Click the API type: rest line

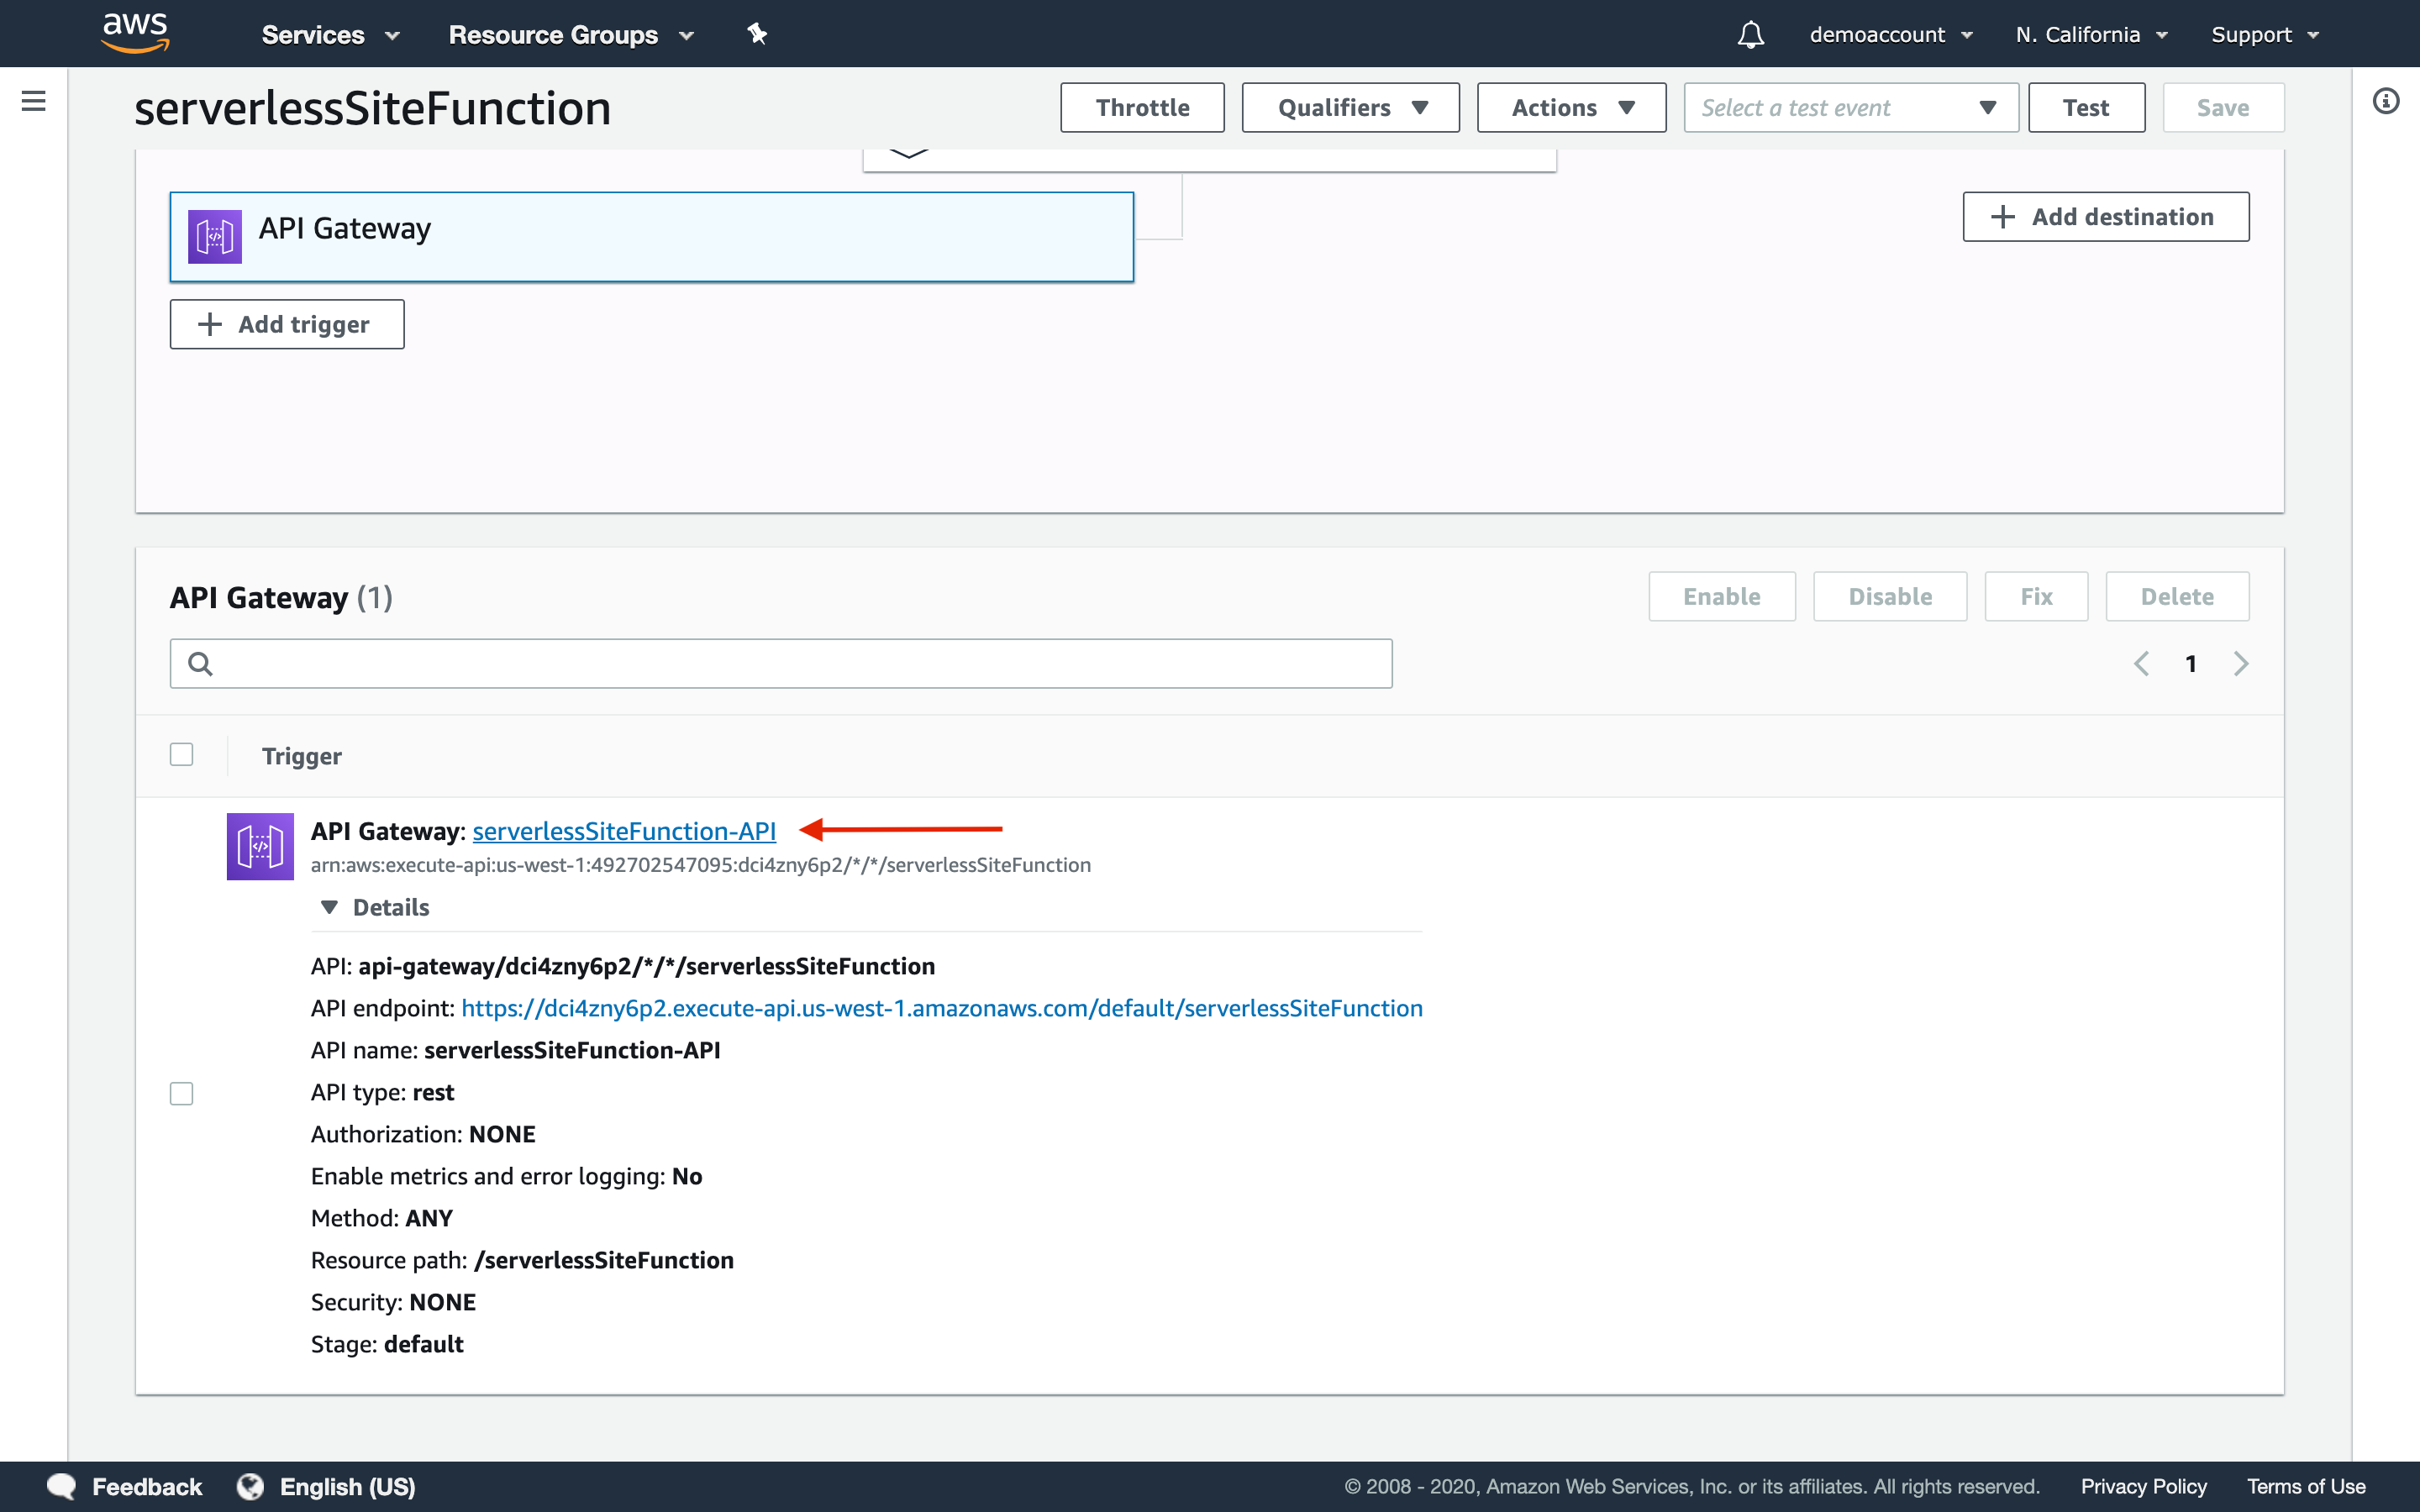(x=382, y=1092)
